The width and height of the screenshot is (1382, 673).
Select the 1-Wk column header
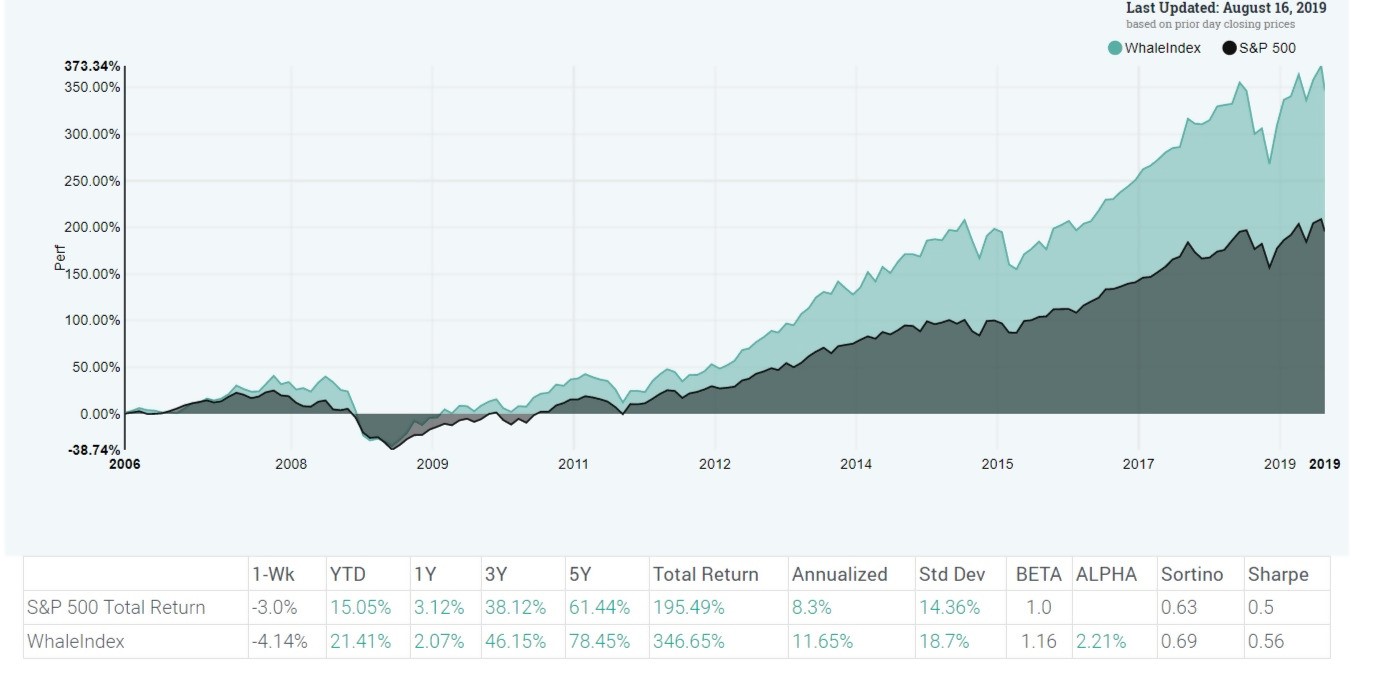pyautogui.click(x=272, y=574)
